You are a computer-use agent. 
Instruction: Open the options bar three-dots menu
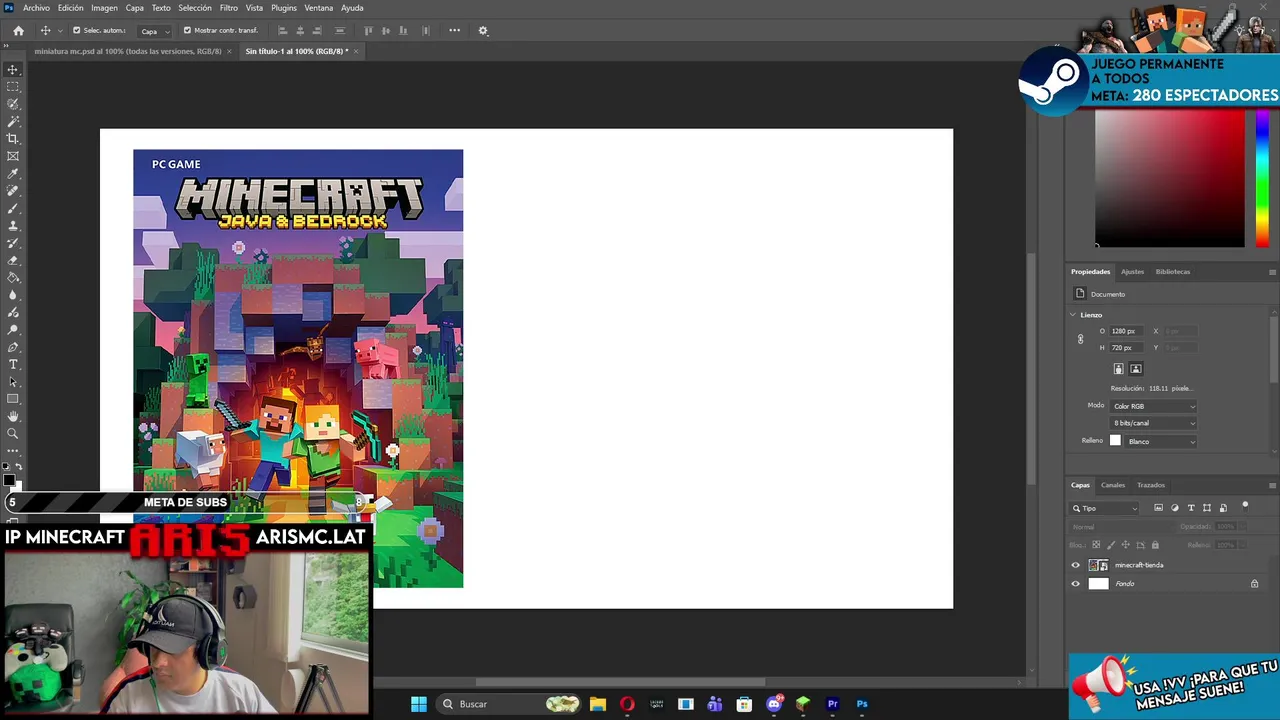454,30
